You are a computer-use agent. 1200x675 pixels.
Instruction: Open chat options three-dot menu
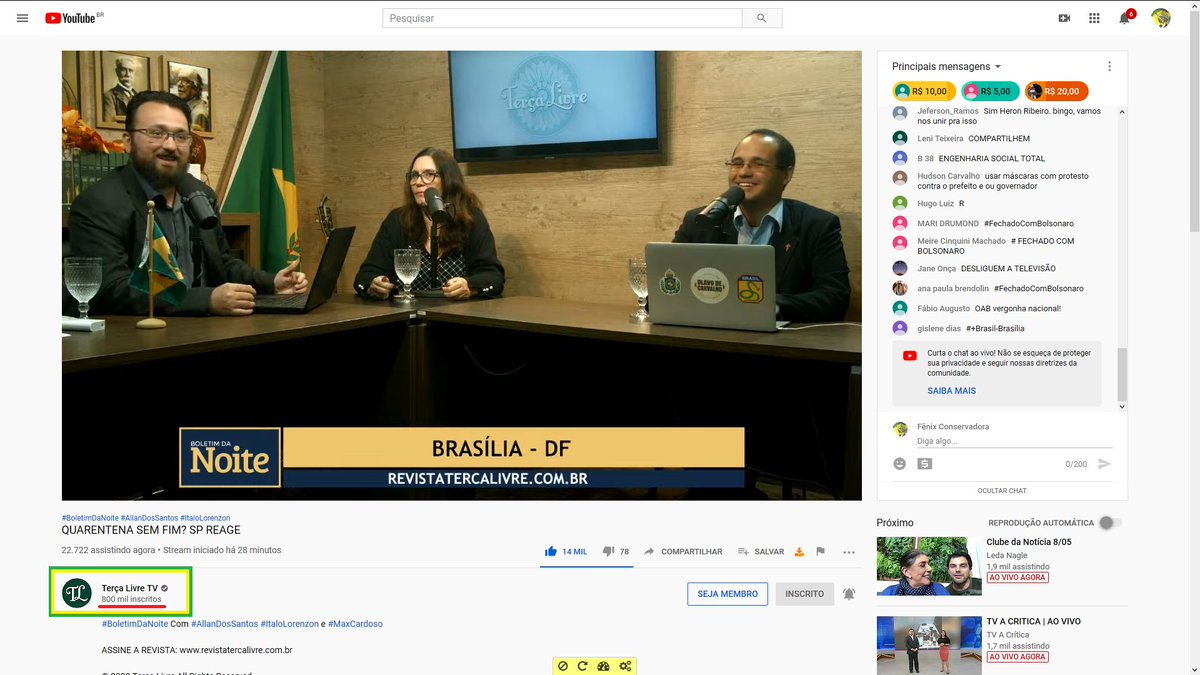tap(1109, 66)
